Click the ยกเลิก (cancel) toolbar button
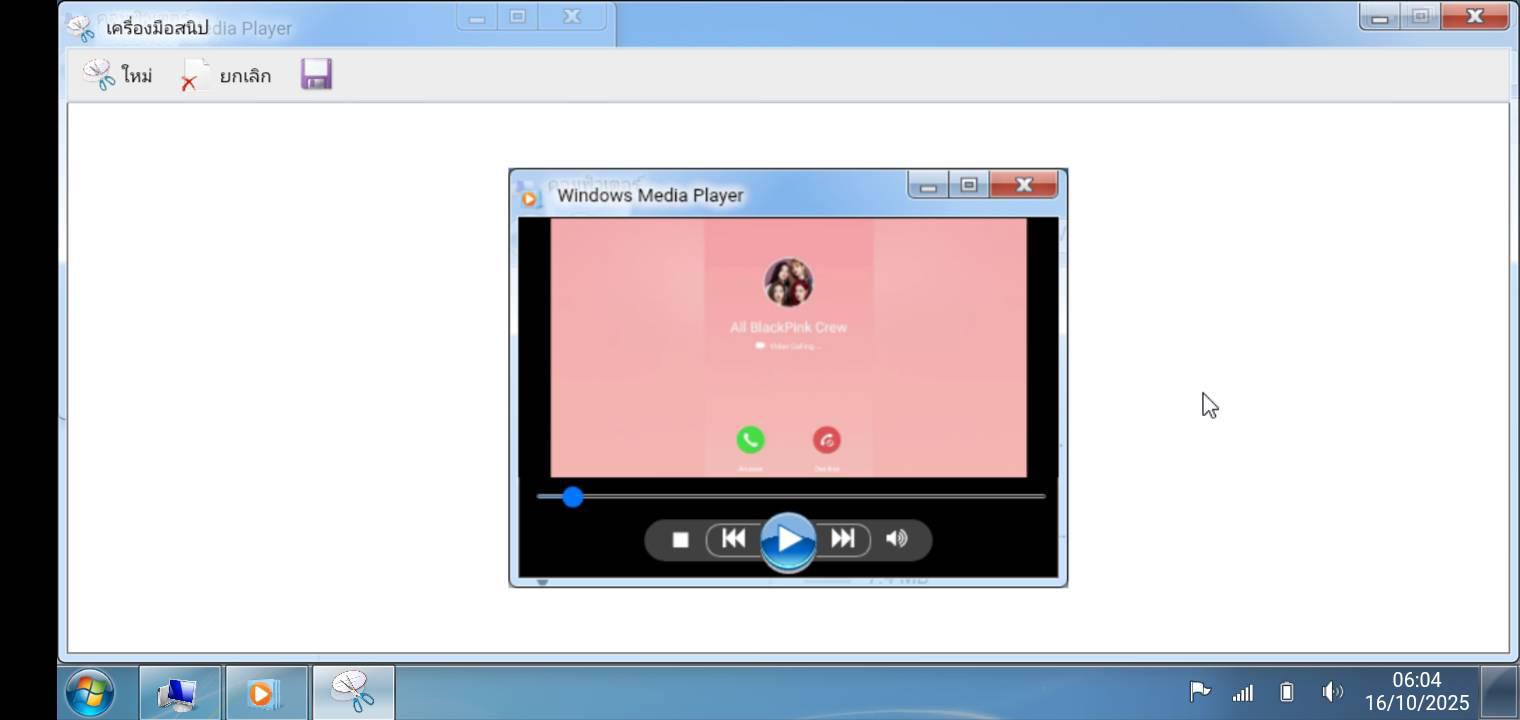This screenshot has width=1520, height=720. pos(225,75)
